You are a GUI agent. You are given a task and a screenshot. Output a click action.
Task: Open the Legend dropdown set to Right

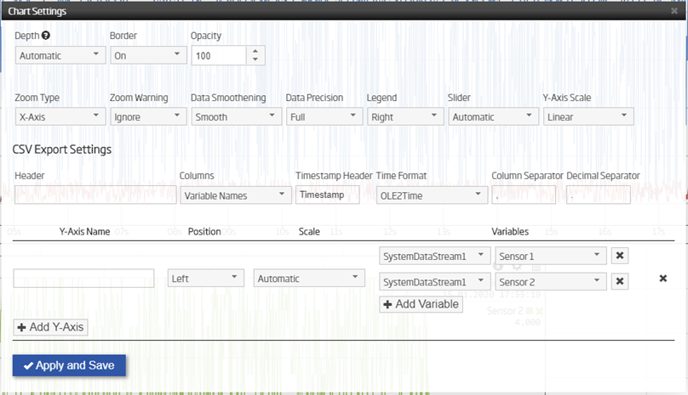click(405, 117)
